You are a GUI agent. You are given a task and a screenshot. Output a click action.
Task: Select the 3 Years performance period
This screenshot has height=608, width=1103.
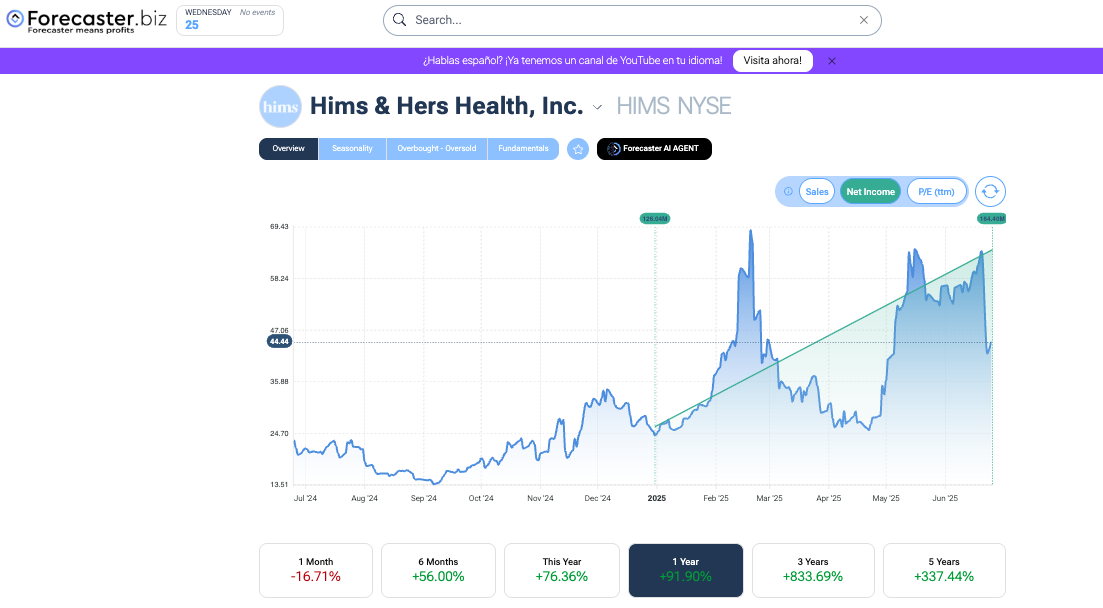[813, 570]
